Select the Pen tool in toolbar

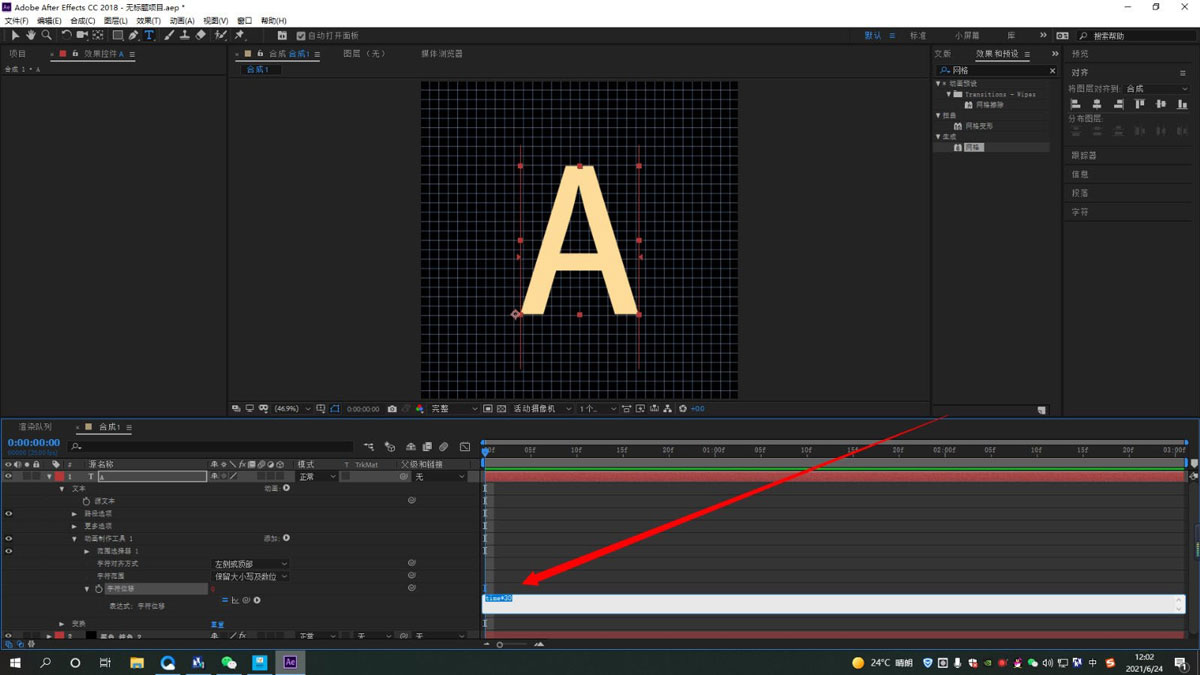133,35
